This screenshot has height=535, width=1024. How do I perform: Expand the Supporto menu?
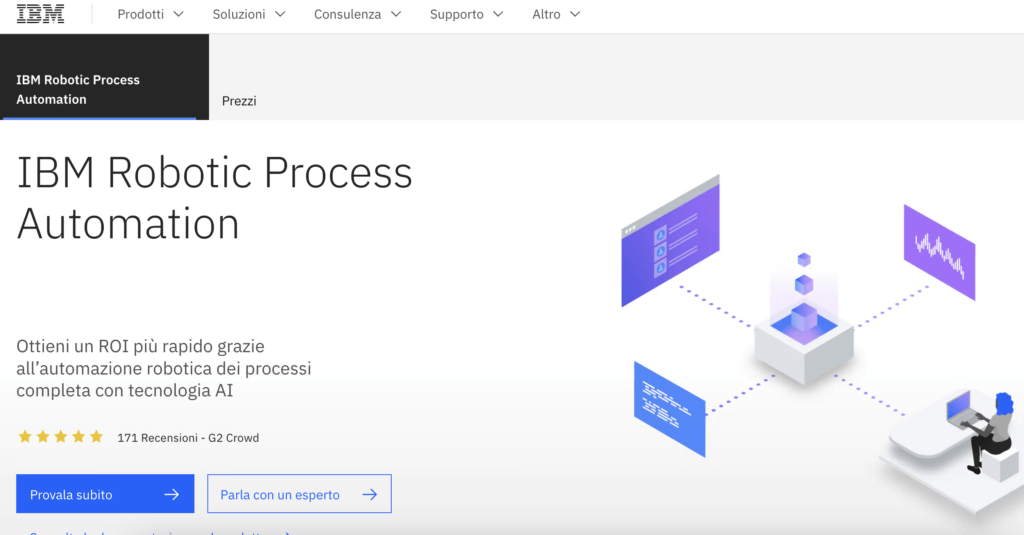466,15
